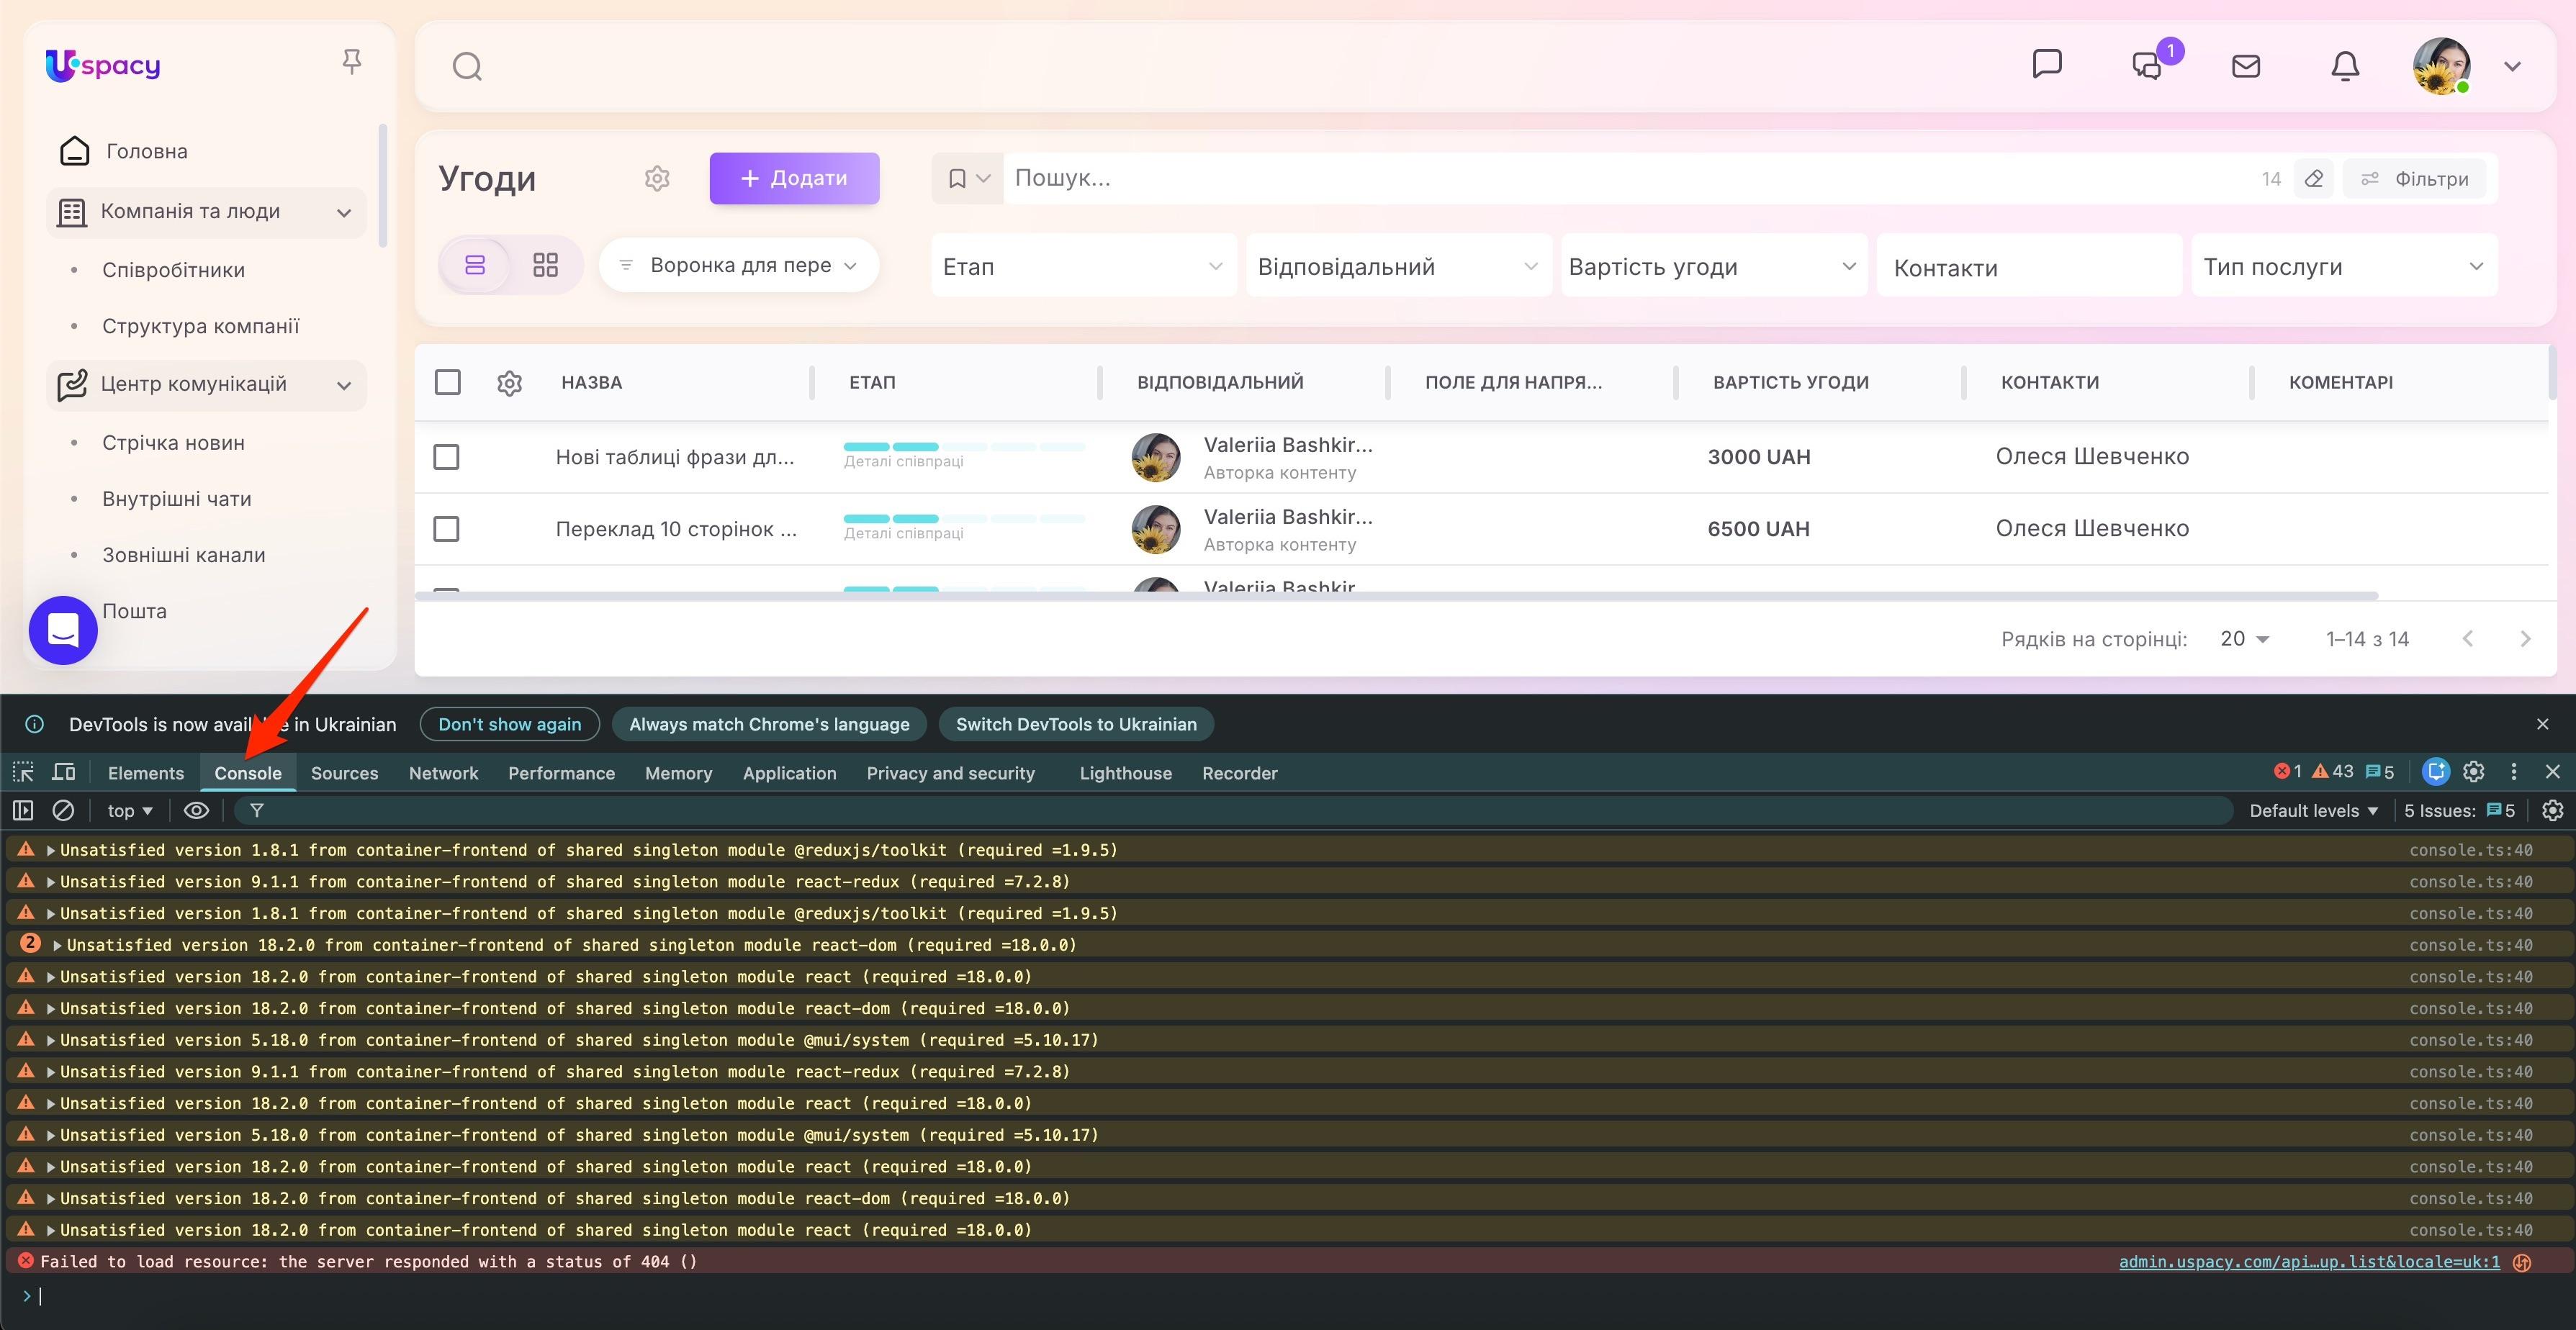
Task: Open rows per page dropdown showing 20
Action: [x=2244, y=639]
